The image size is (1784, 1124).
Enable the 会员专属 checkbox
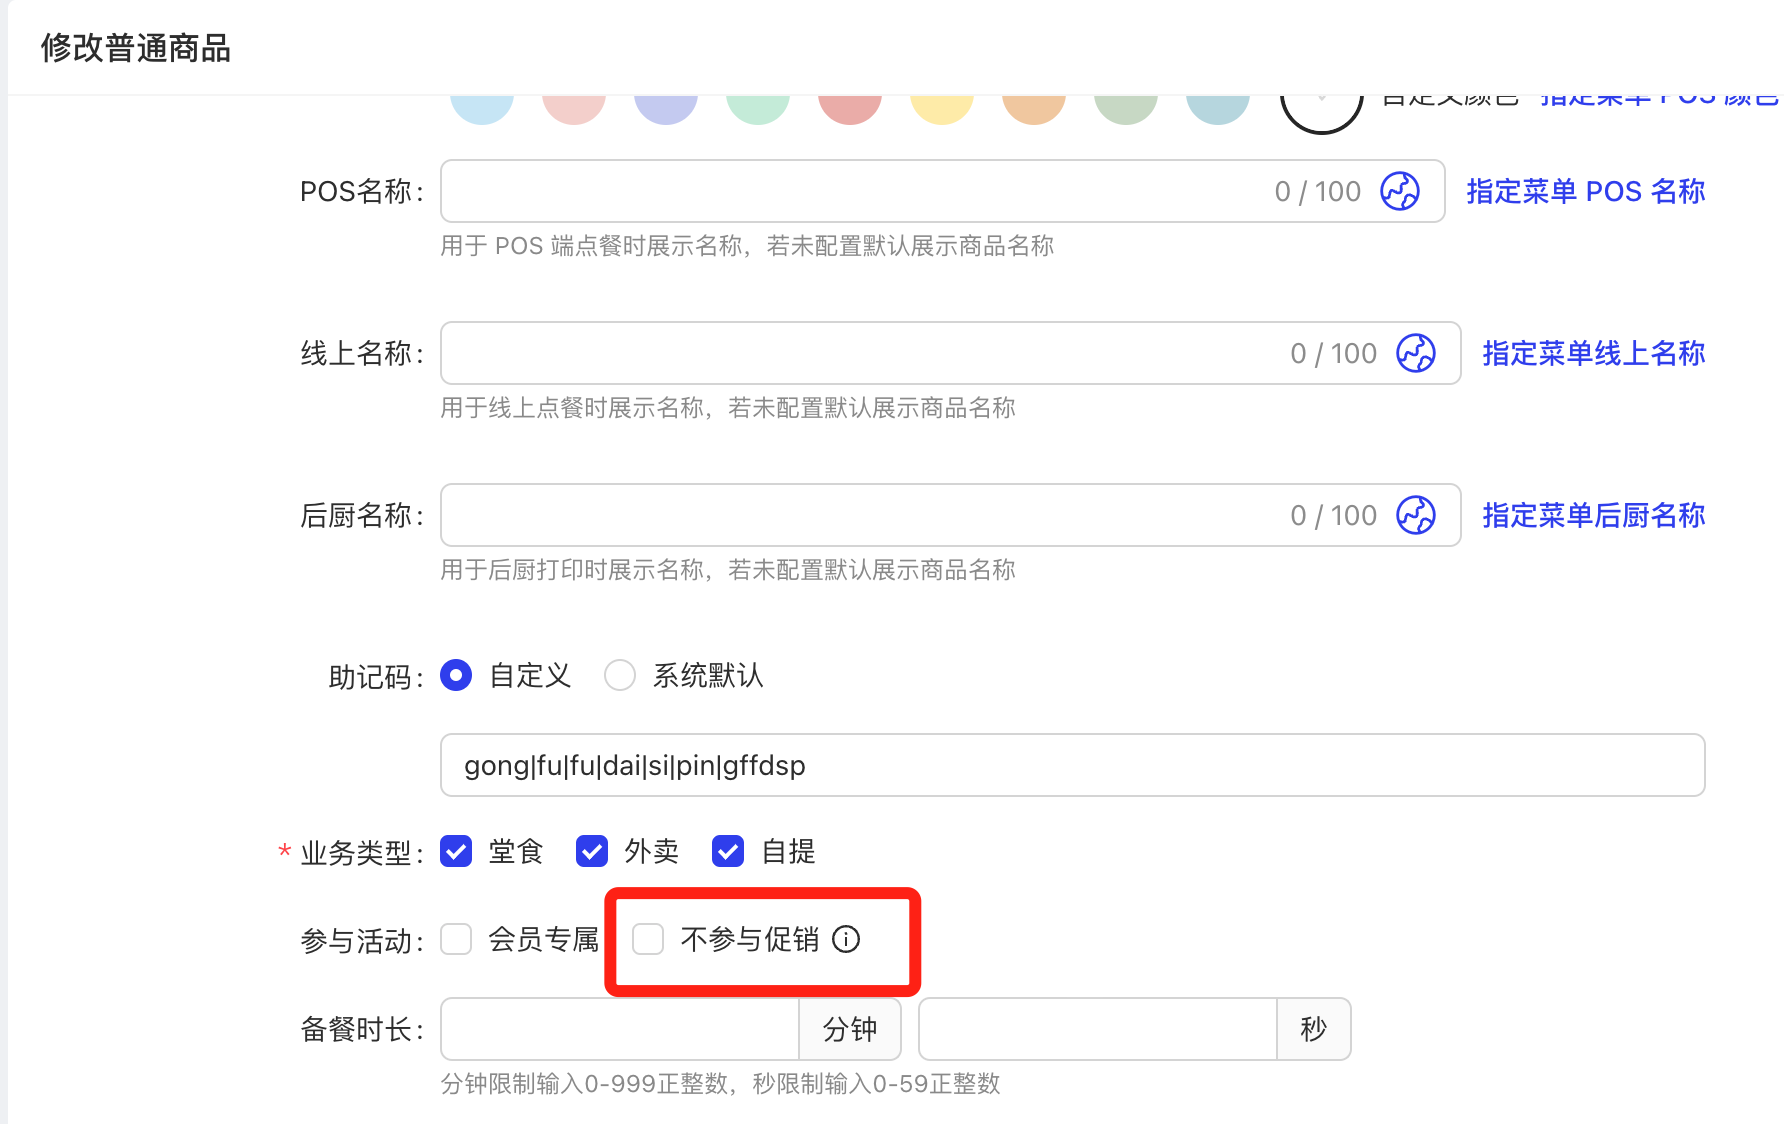(x=456, y=939)
